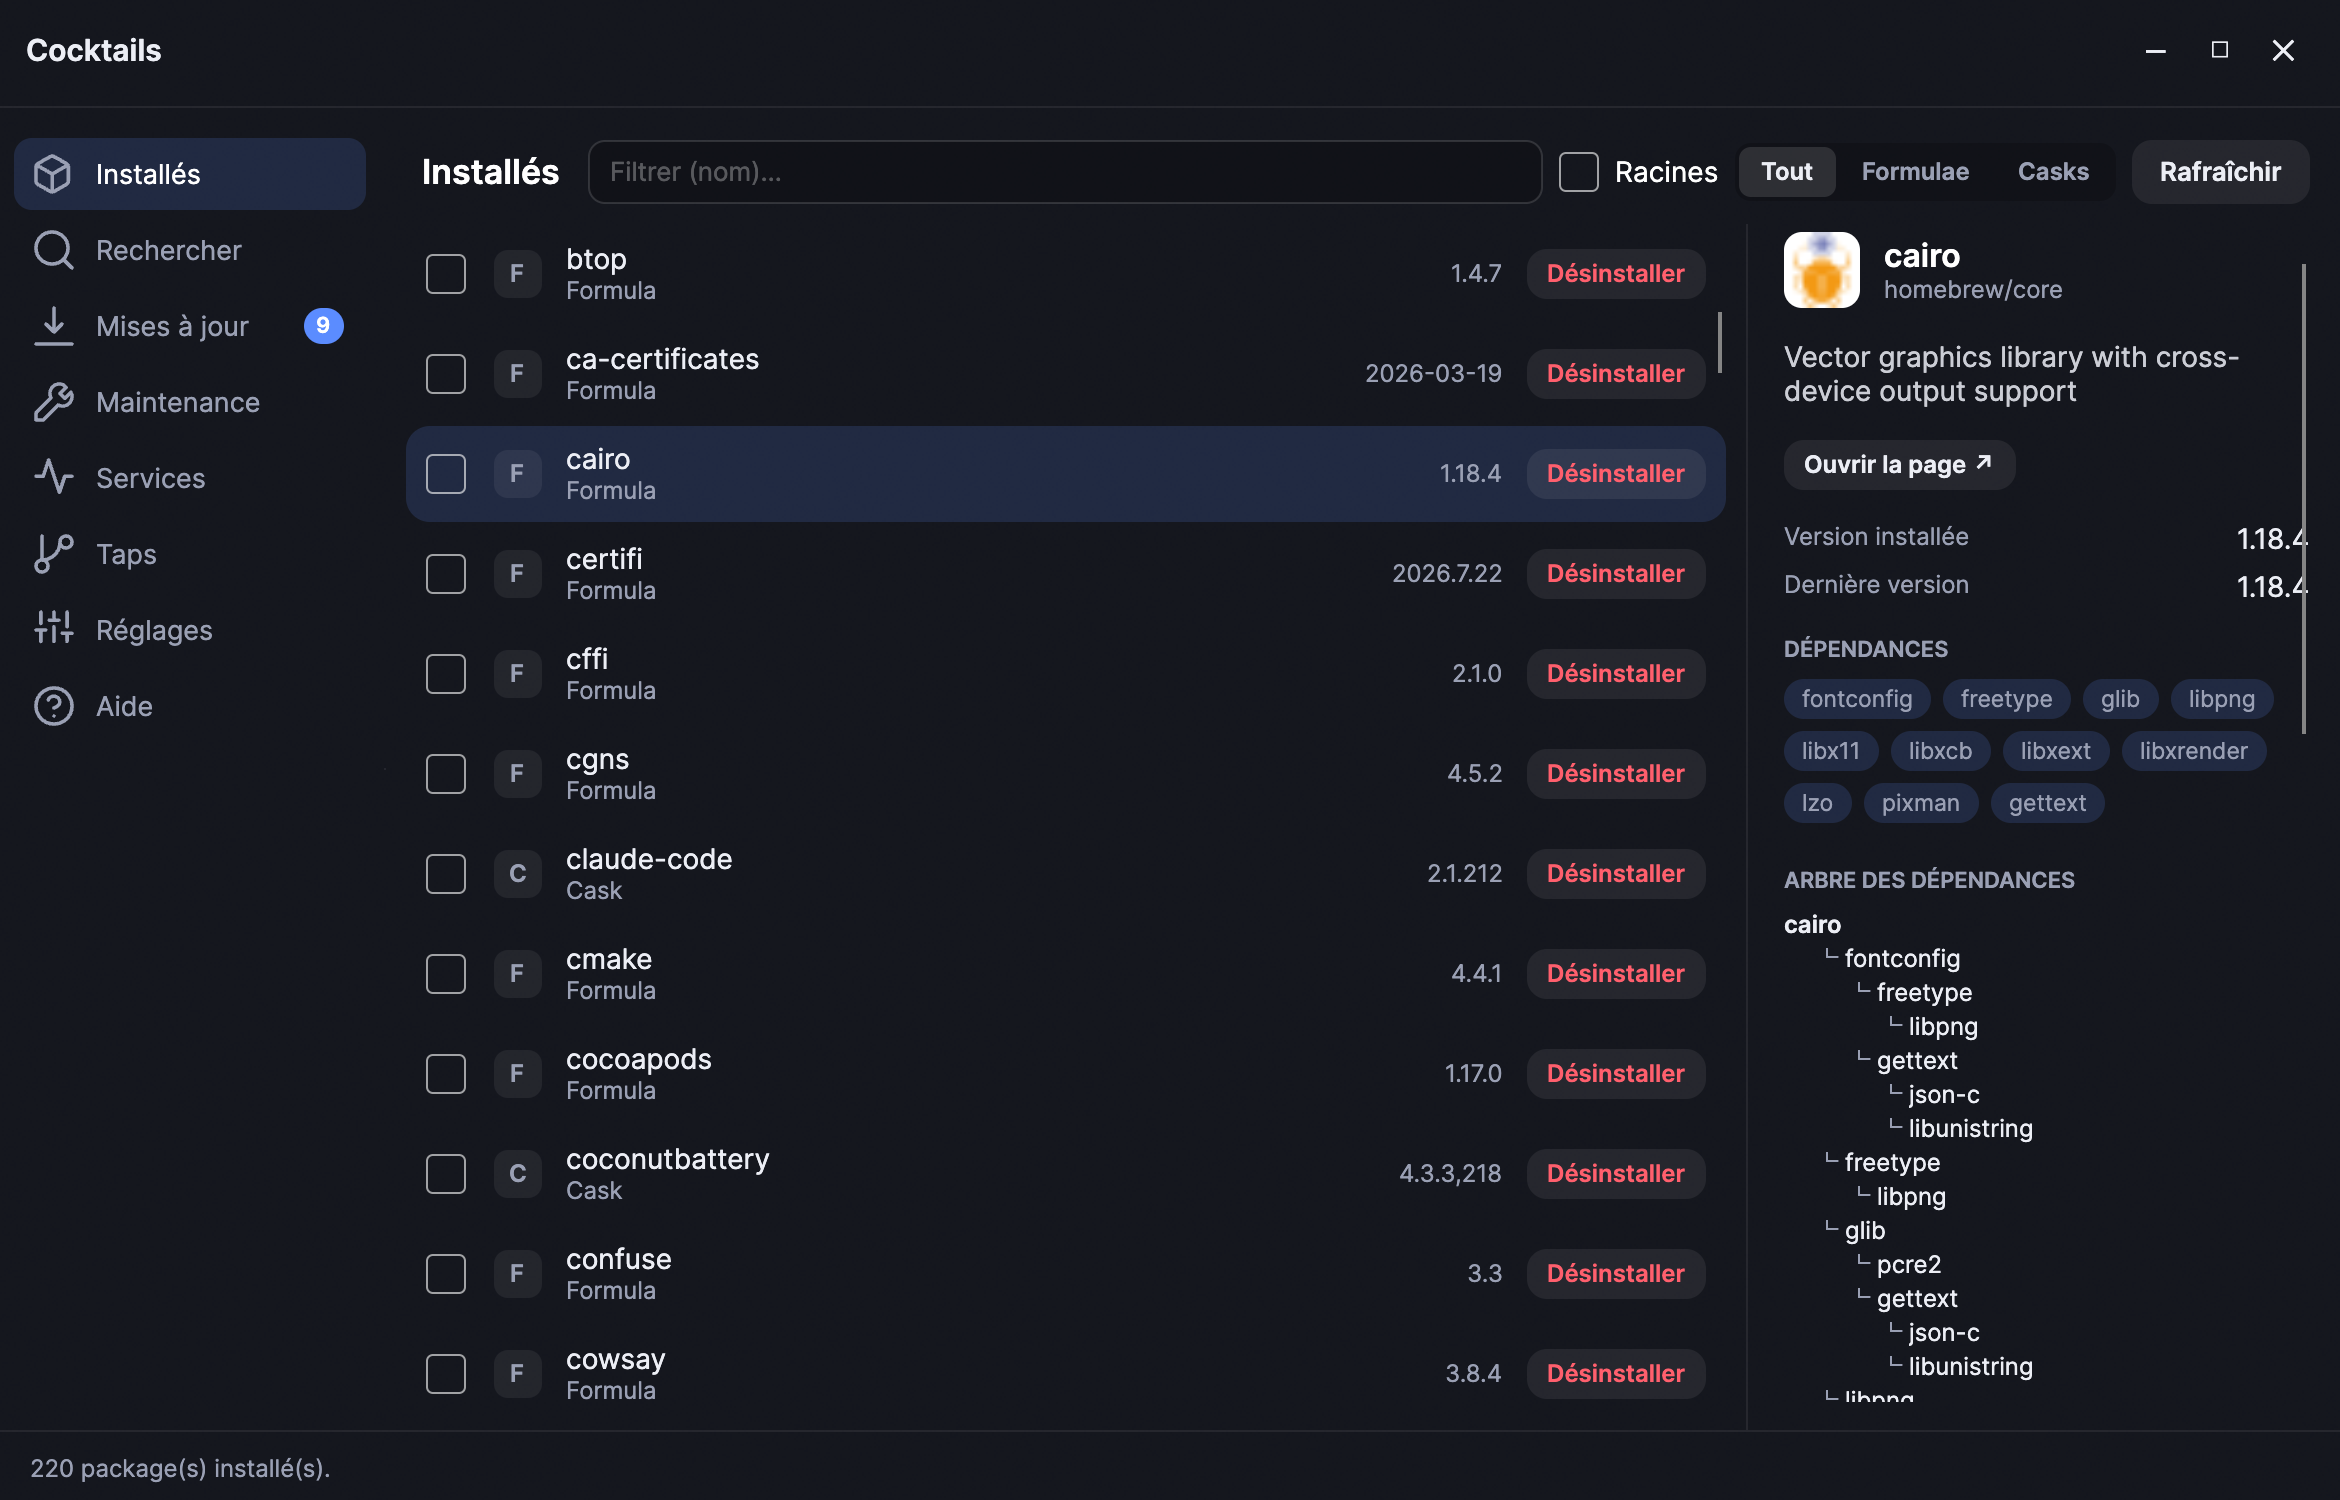
Task: Toggle the Racines checkbox
Action: tap(1579, 172)
